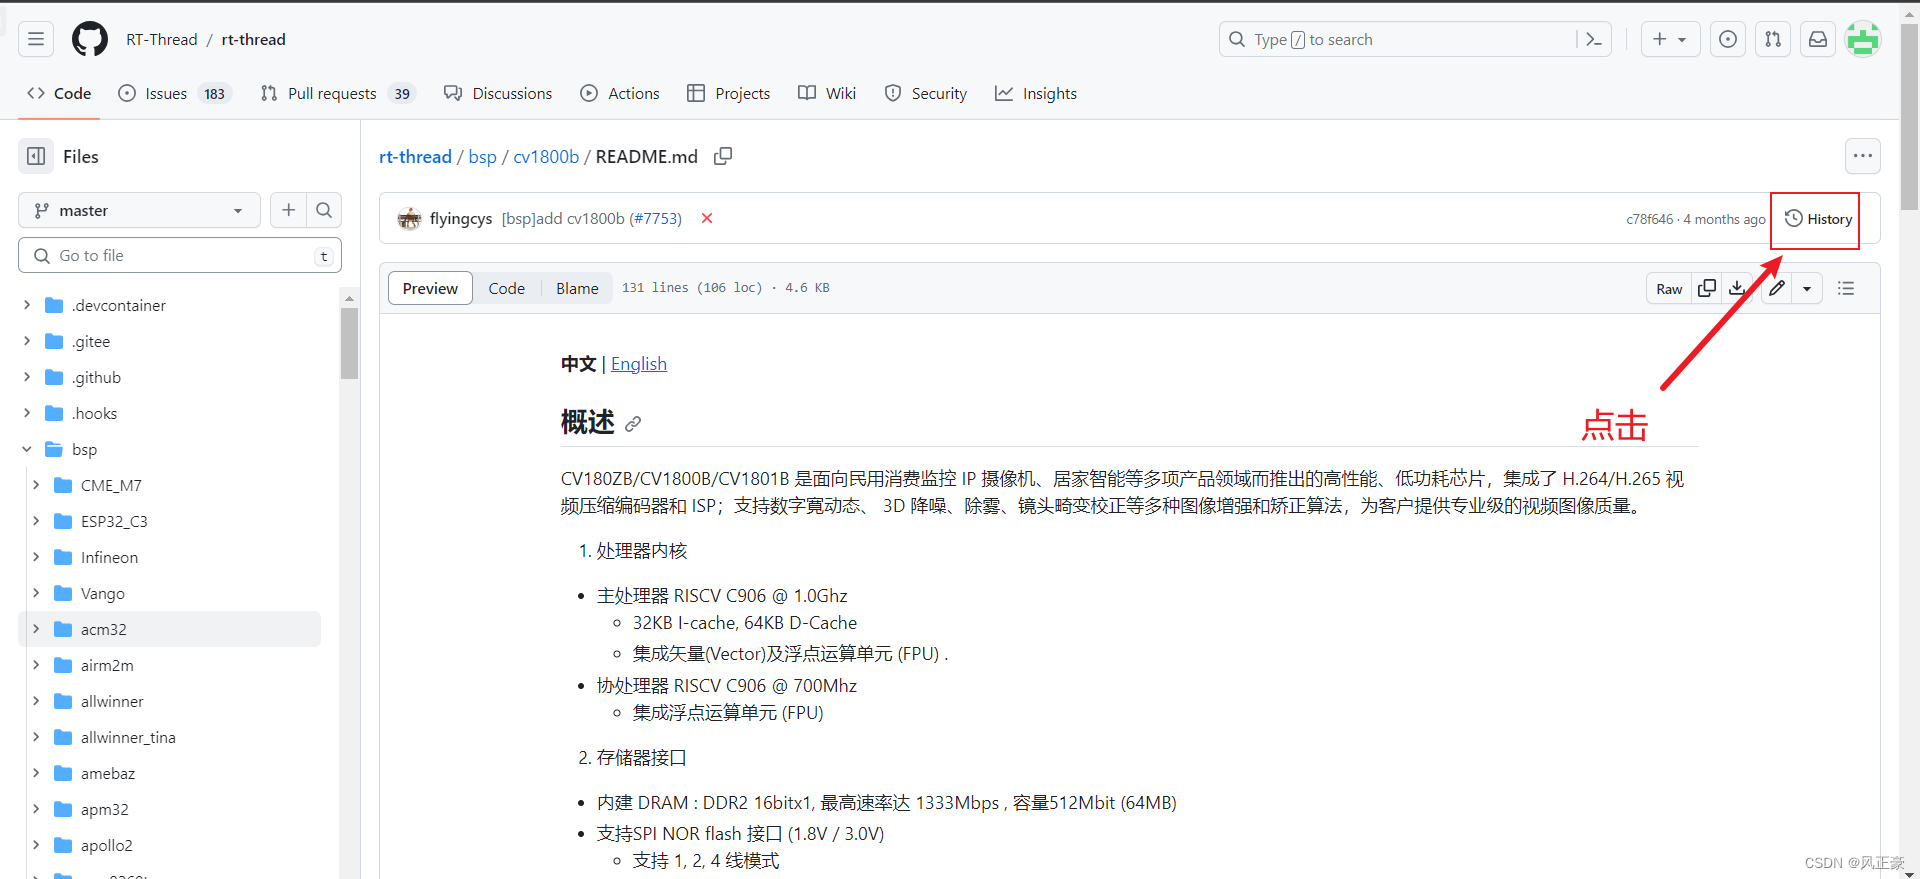1920x879 pixels.
Task: Open the command palette icon
Action: (x=1594, y=39)
